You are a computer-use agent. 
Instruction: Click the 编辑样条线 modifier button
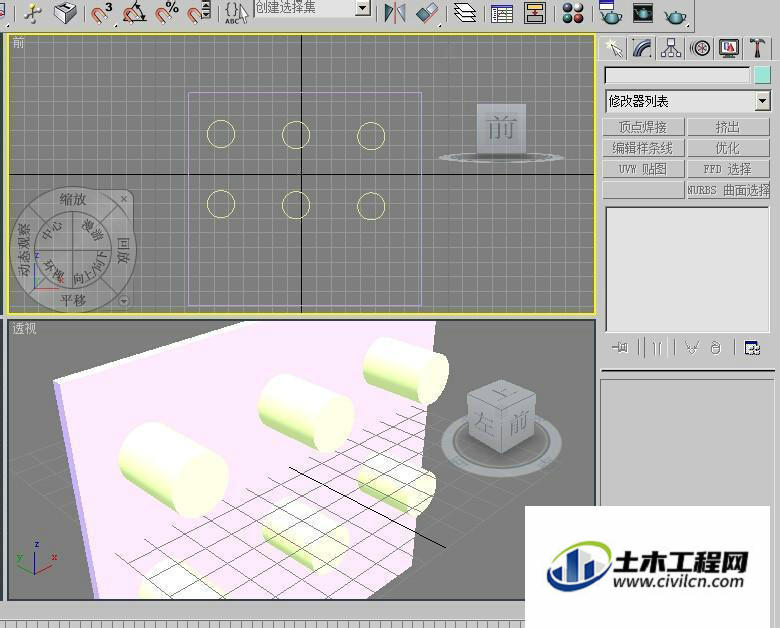pyautogui.click(x=643, y=148)
